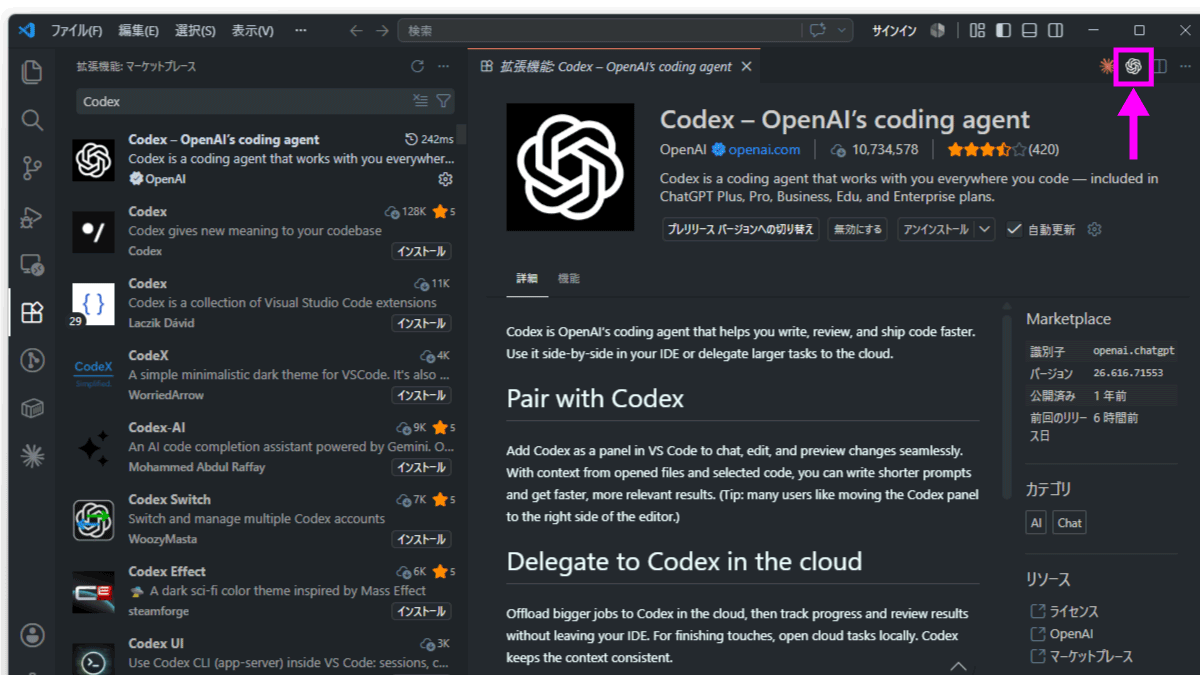The image size is (1200, 675).
Task: Open the 表示(V) menu
Action: [x=253, y=31]
